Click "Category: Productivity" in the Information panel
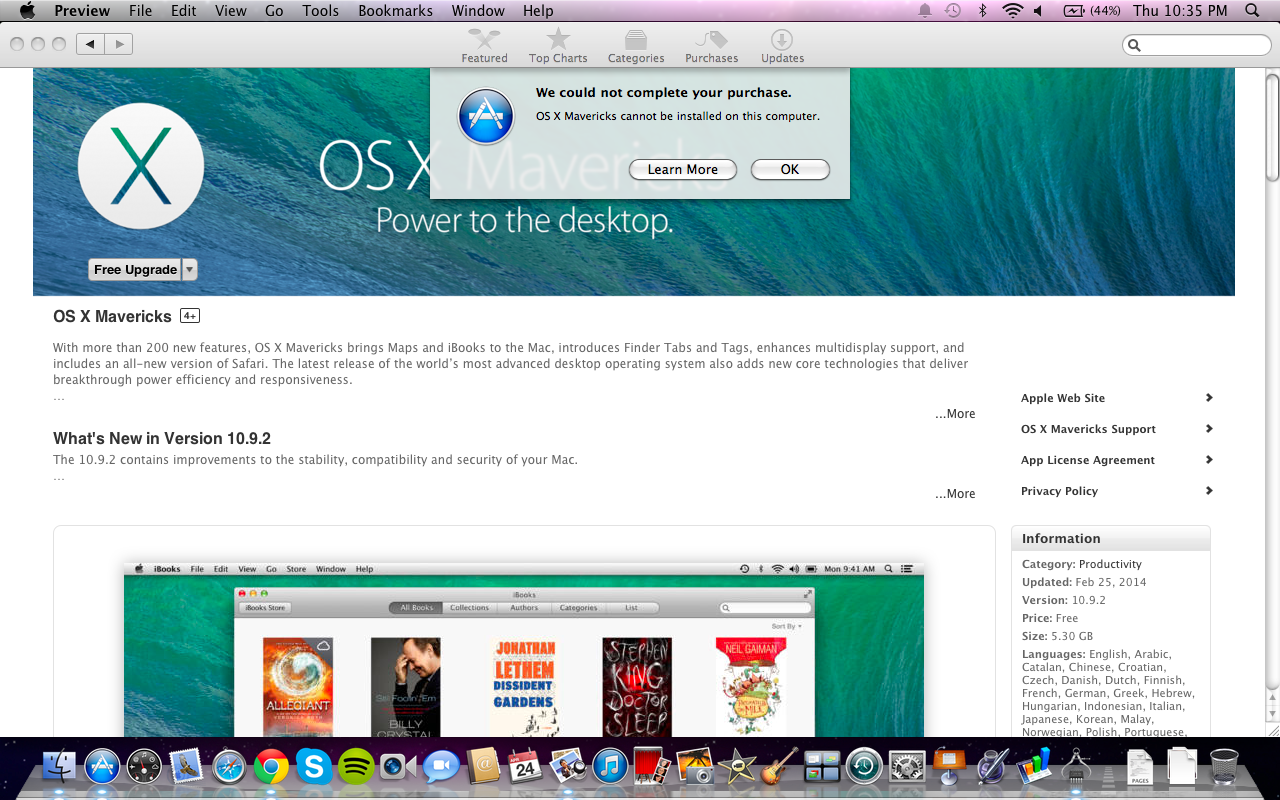This screenshot has width=1280, height=800. point(1081,564)
